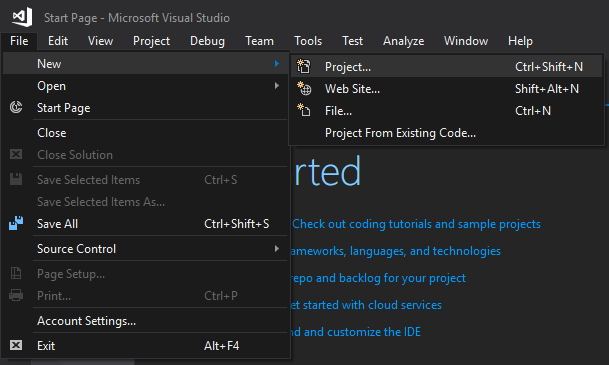Select Page Setup menu entry
This screenshot has width=609, height=365.
(146, 274)
